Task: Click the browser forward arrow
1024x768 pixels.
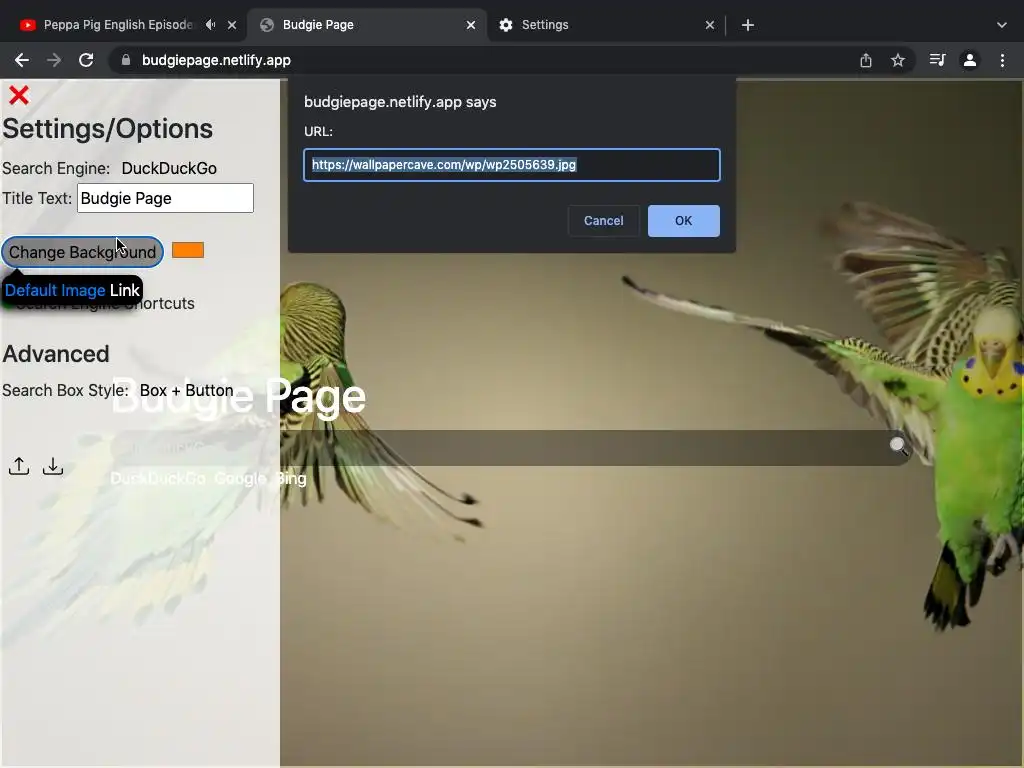Action: click(x=54, y=60)
